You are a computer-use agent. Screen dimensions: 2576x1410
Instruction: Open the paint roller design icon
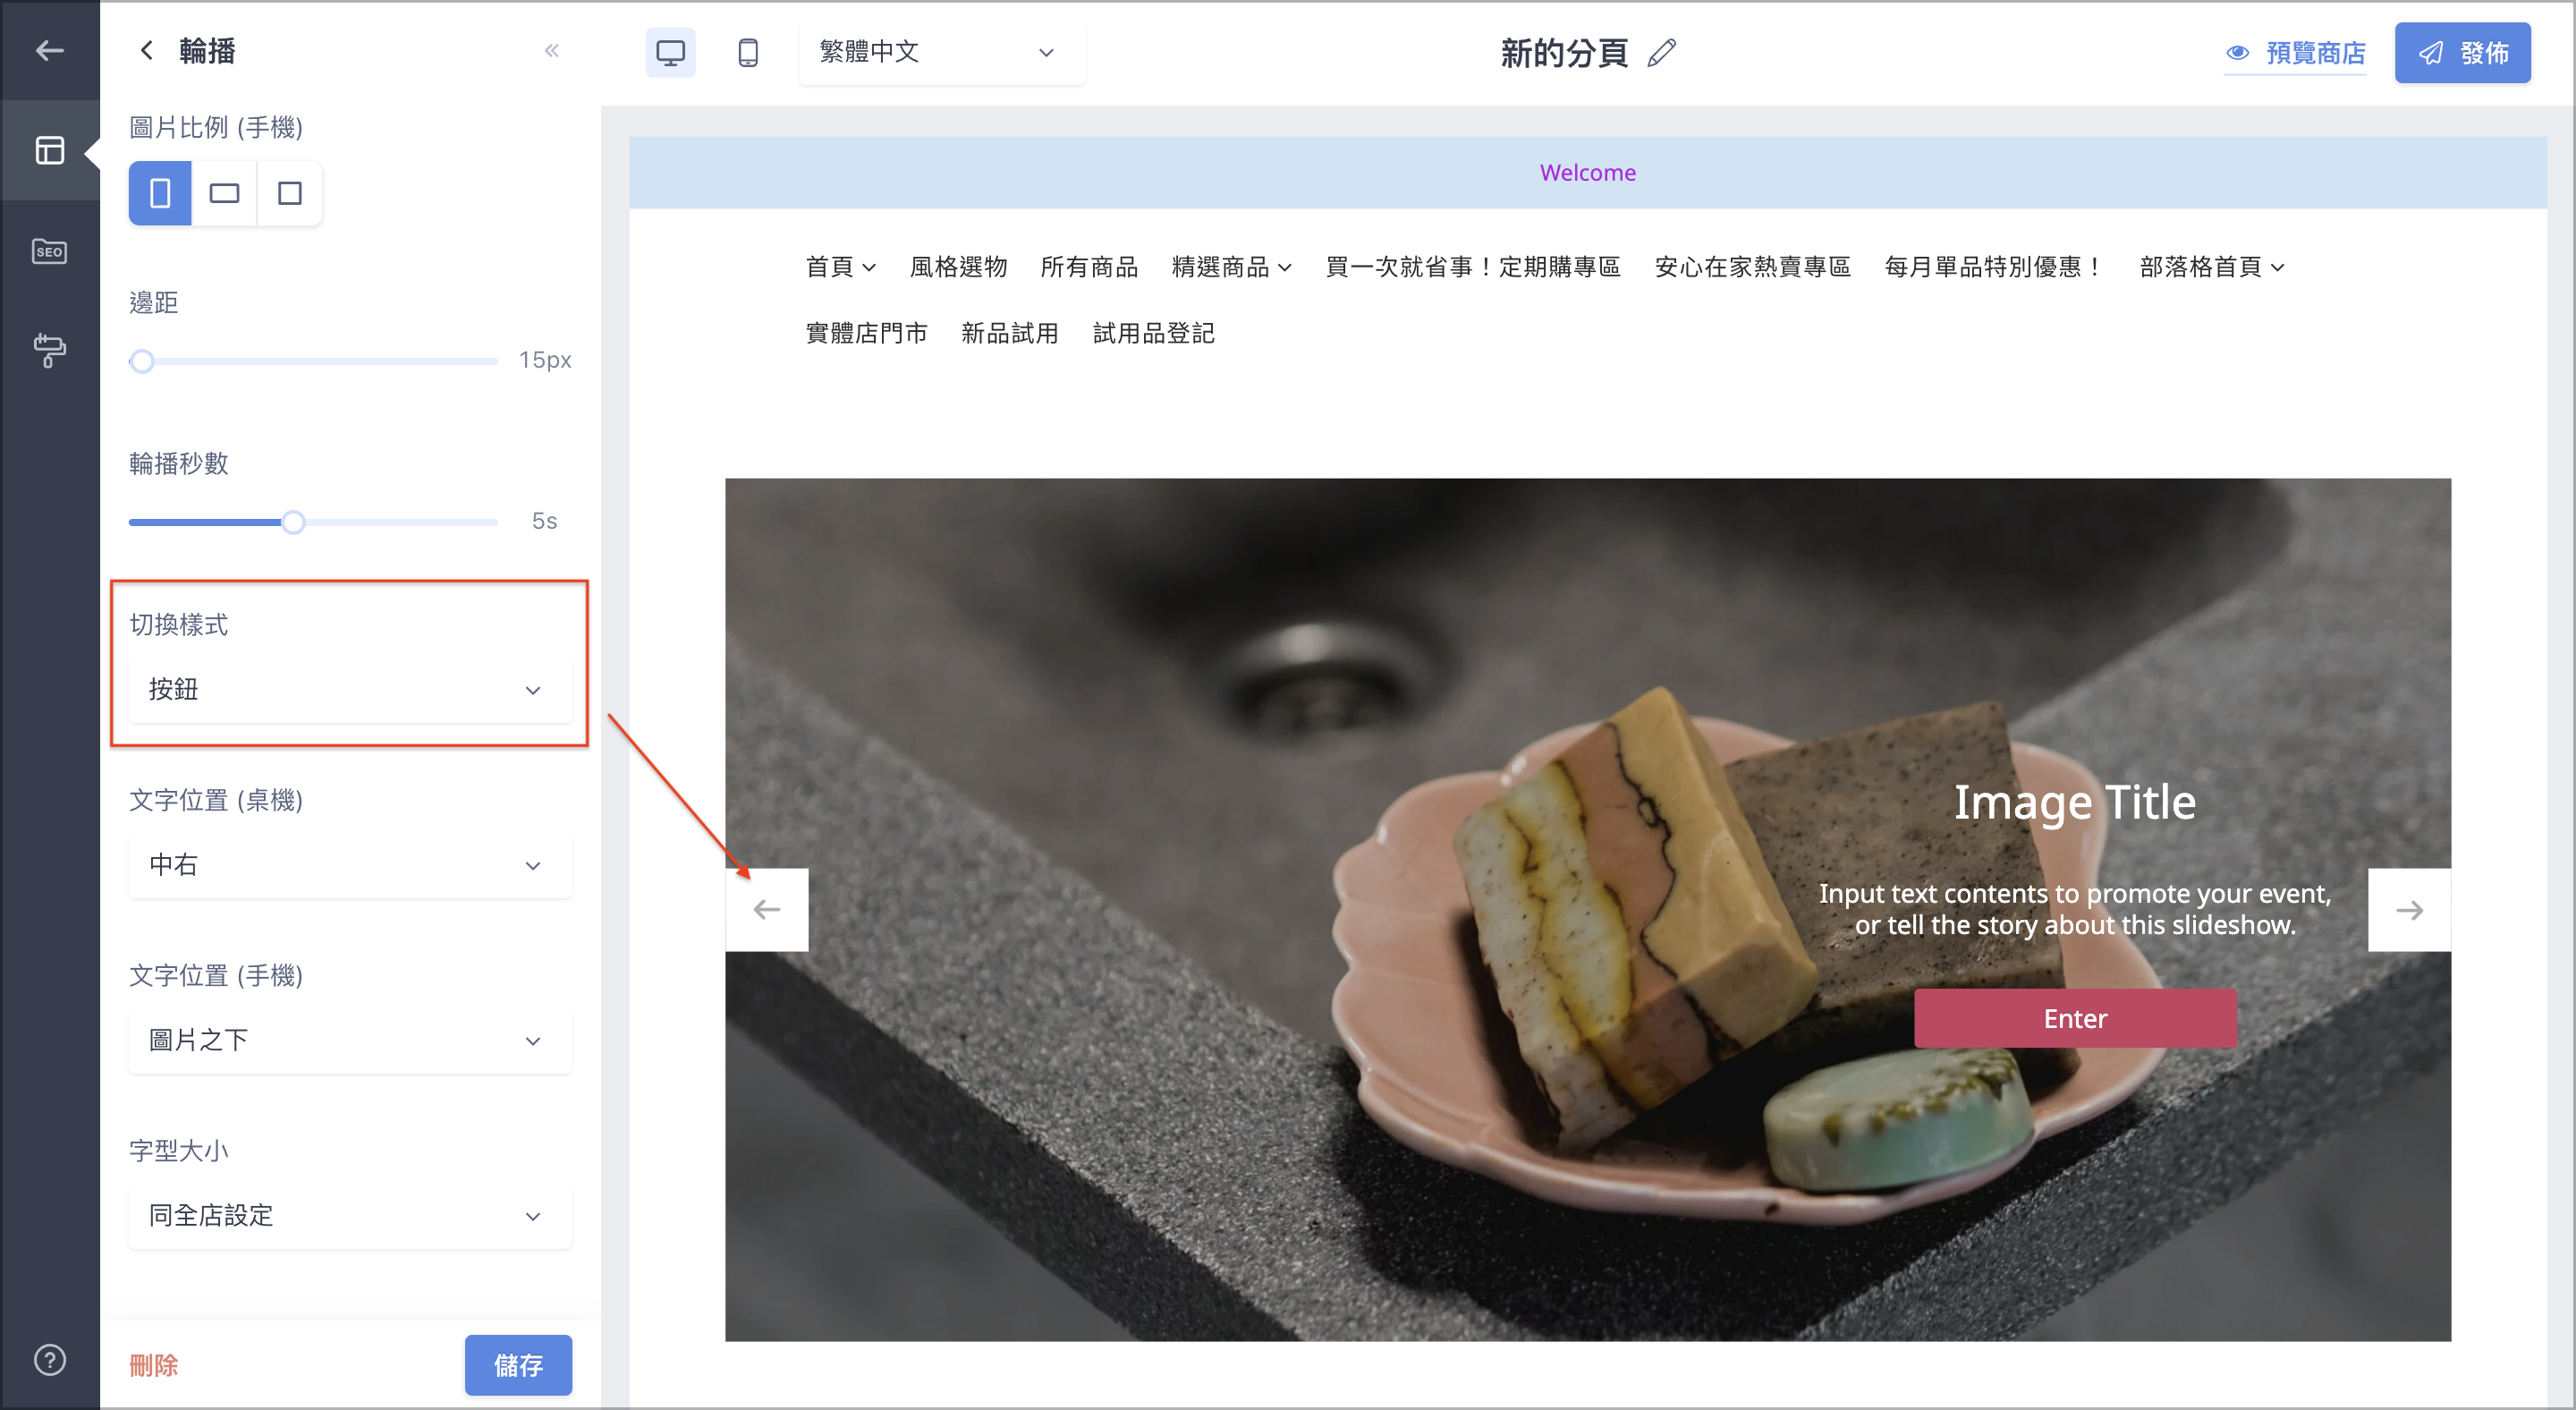pos(49,351)
